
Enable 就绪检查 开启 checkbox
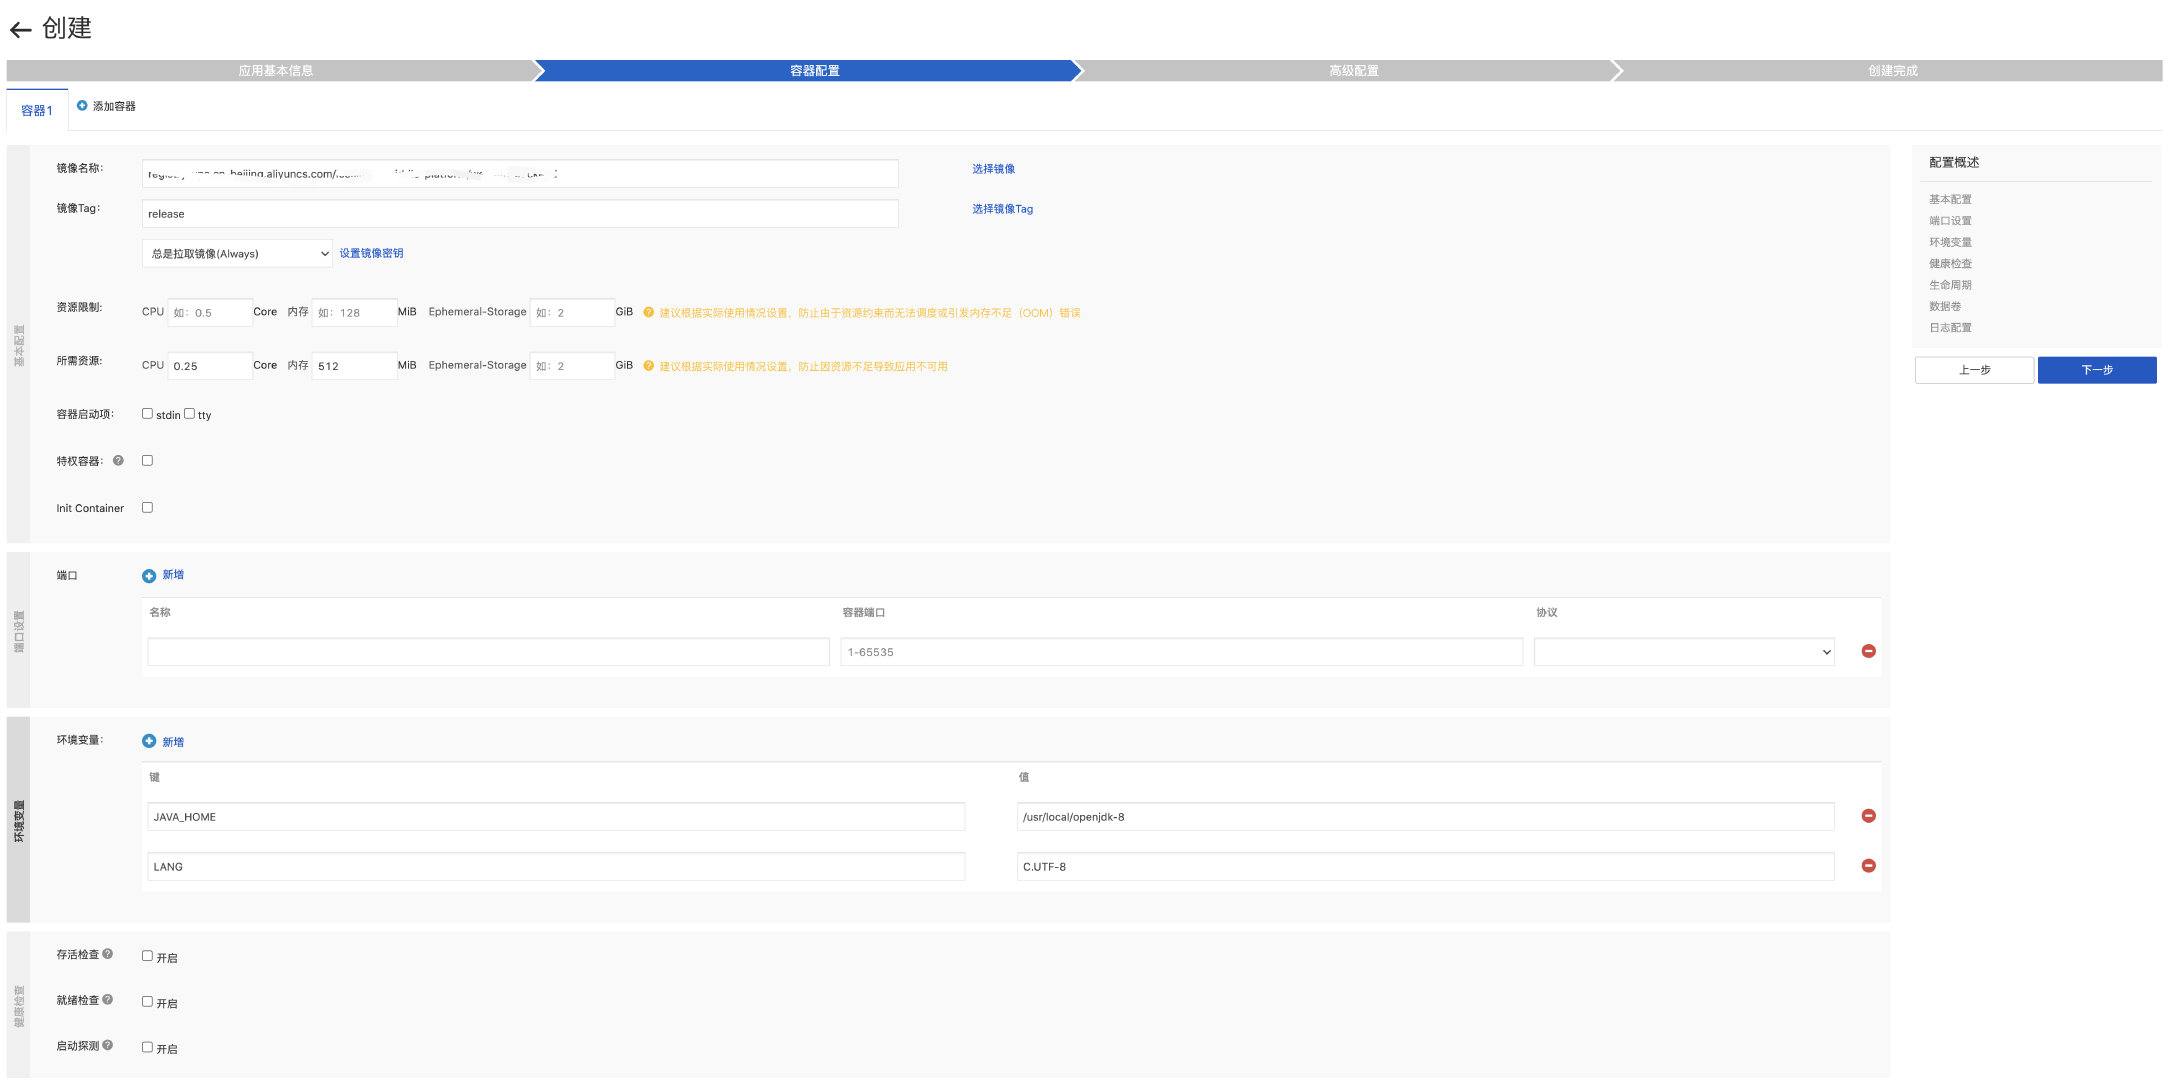coord(148,1002)
